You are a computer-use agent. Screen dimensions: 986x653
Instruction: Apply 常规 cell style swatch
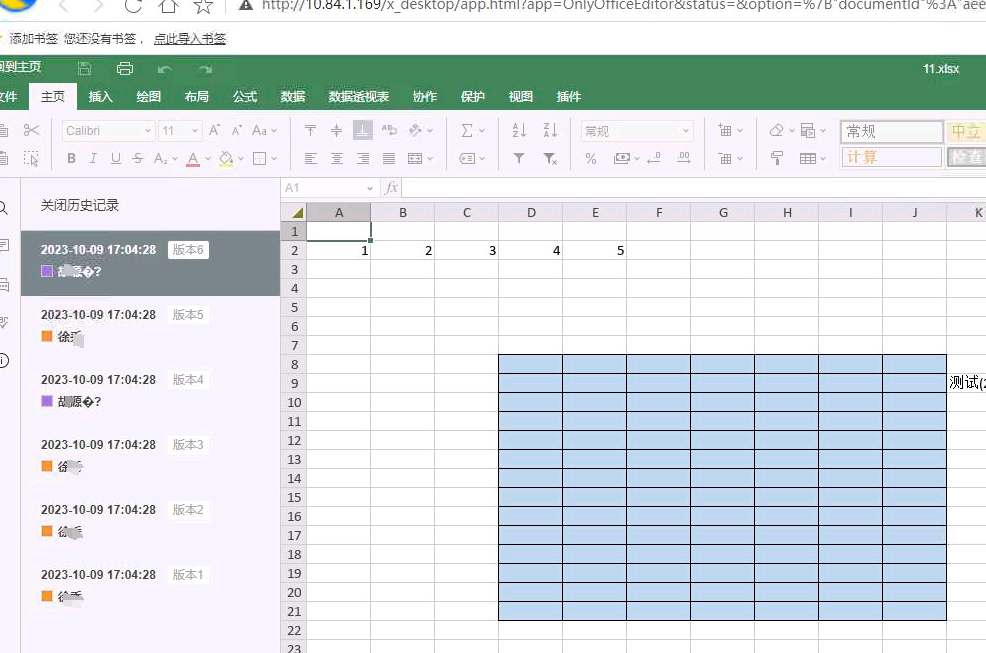[x=892, y=131]
